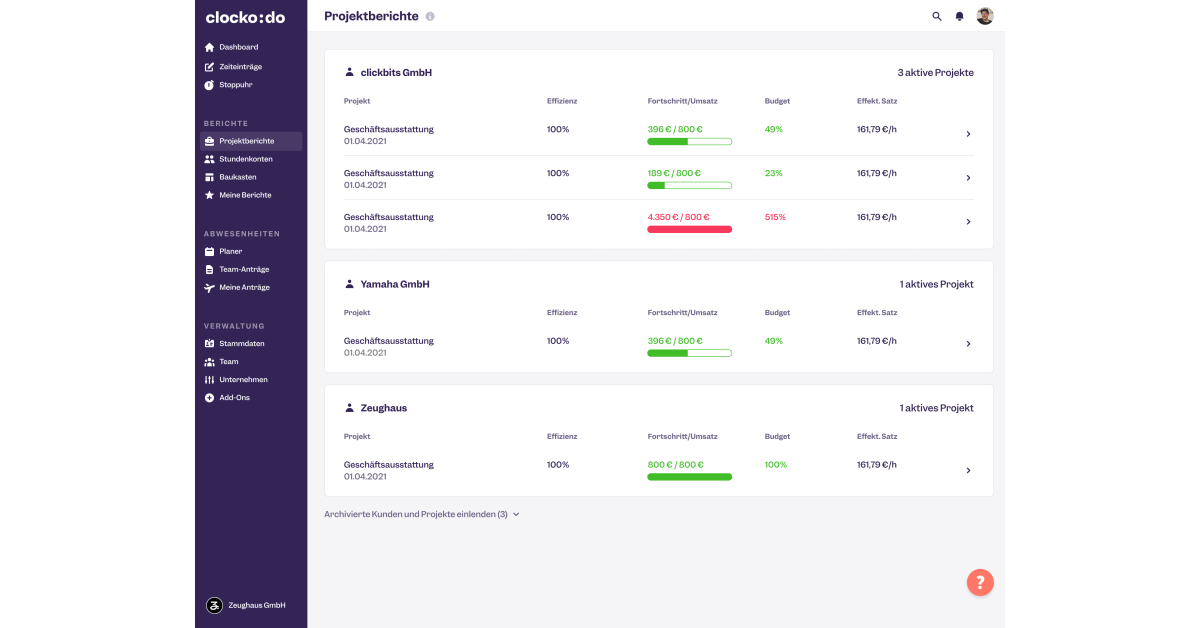Open Stundenkonten via its people icon

pyautogui.click(x=209, y=159)
